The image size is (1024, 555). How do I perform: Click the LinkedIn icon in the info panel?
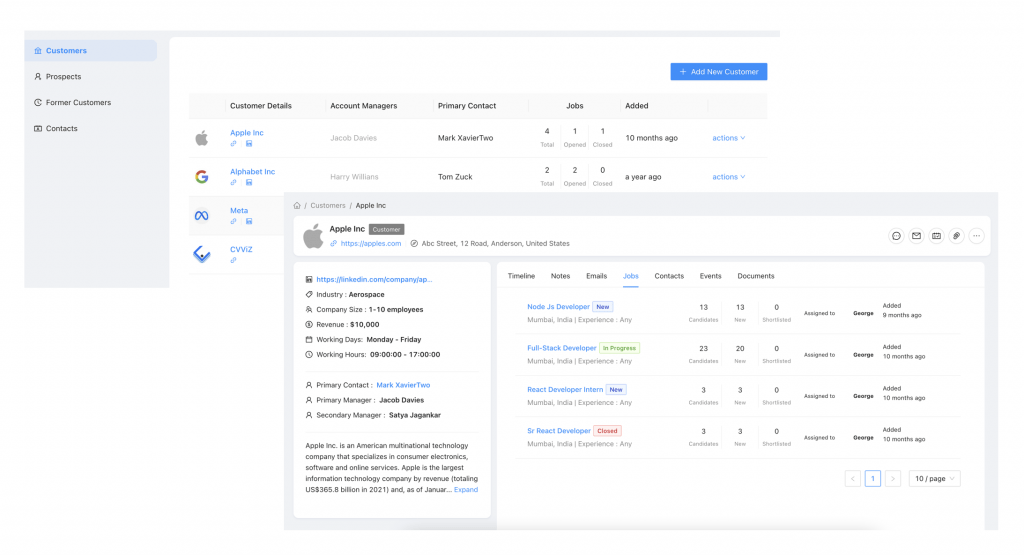(309, 279)
